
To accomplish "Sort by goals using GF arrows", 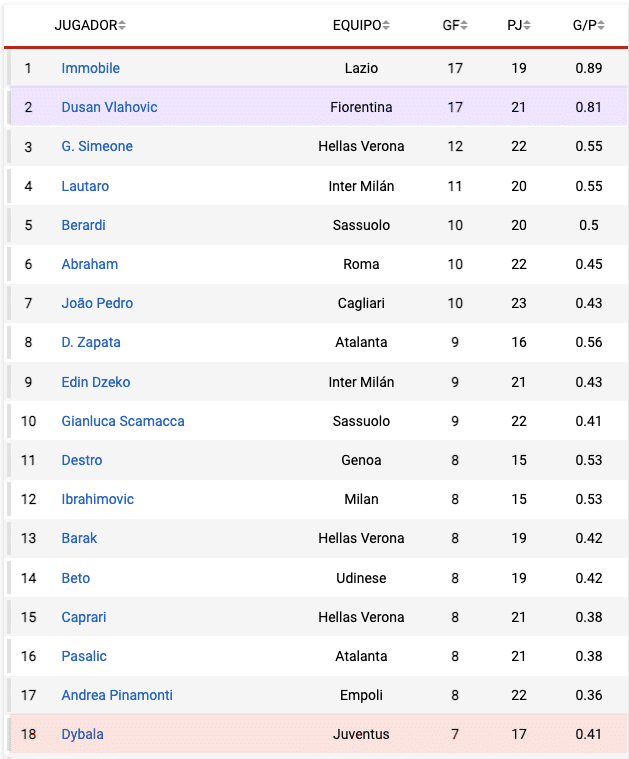I will pyautogui.click(x=464, y=25).
